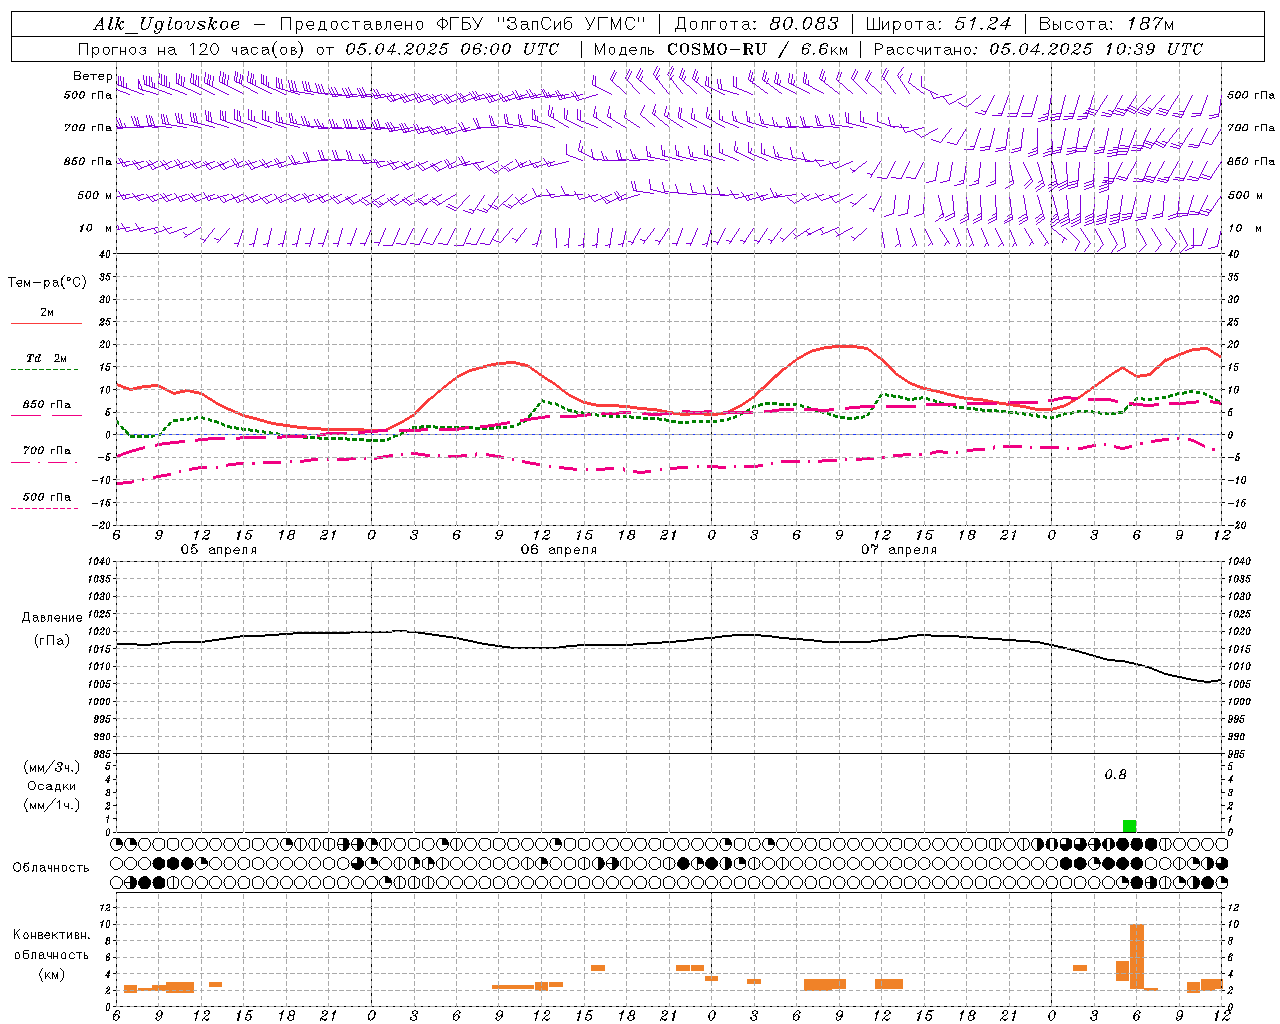Click the Осадки precipitation panel label
The width and height of the screenshot is (1280, 1024).
pos(51,786)
